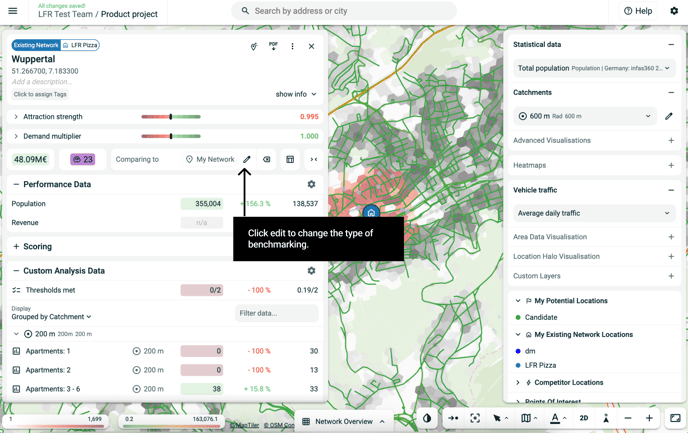Reset map north with compass icon
This screenshot has width=688, height=433.
click(x=606, y=419)
